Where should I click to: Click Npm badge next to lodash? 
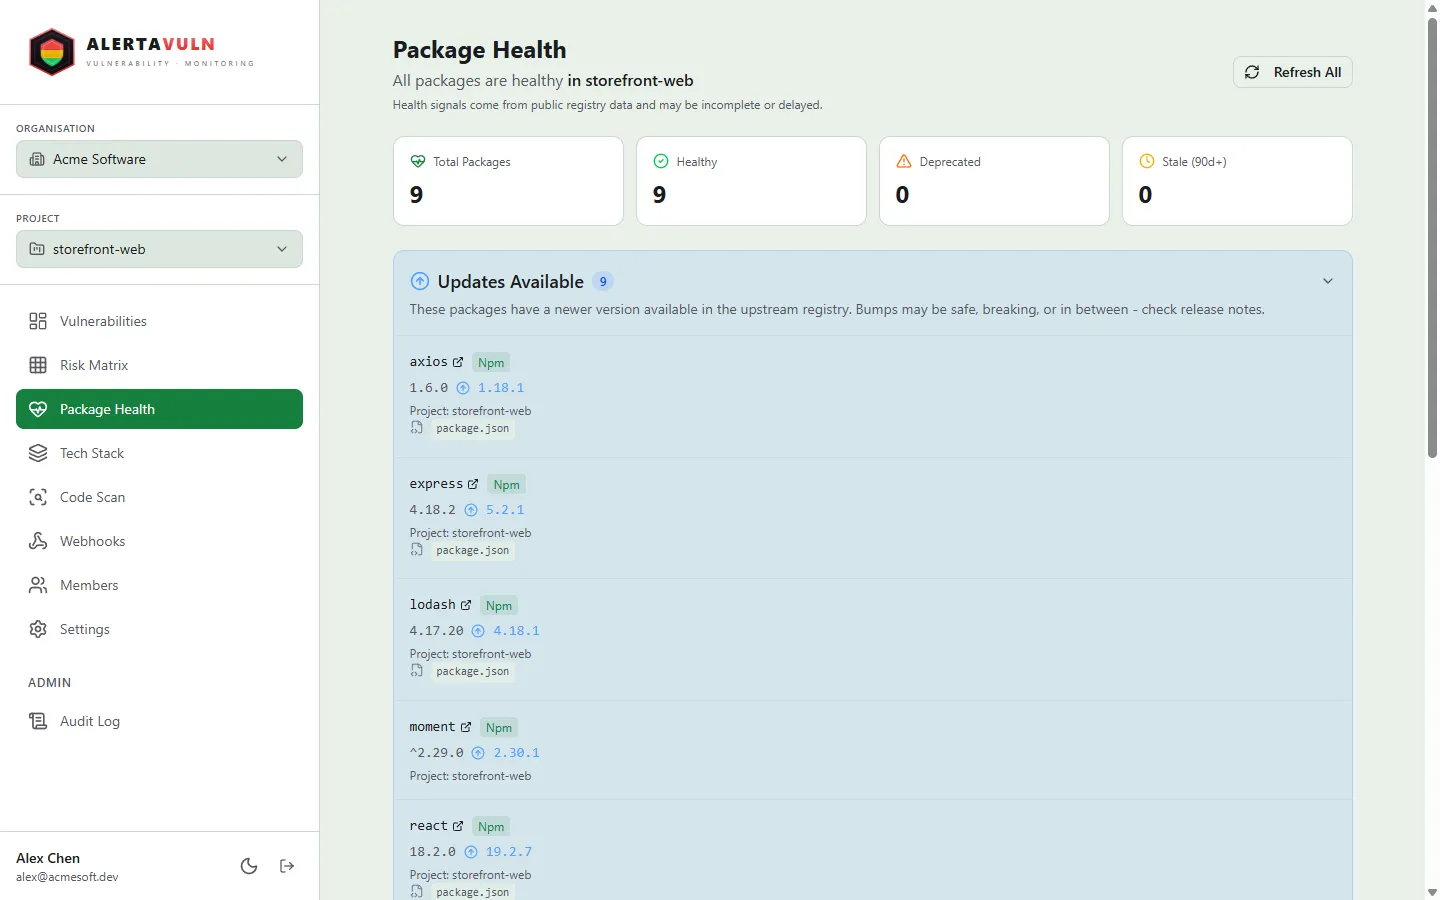click(499, 606)
